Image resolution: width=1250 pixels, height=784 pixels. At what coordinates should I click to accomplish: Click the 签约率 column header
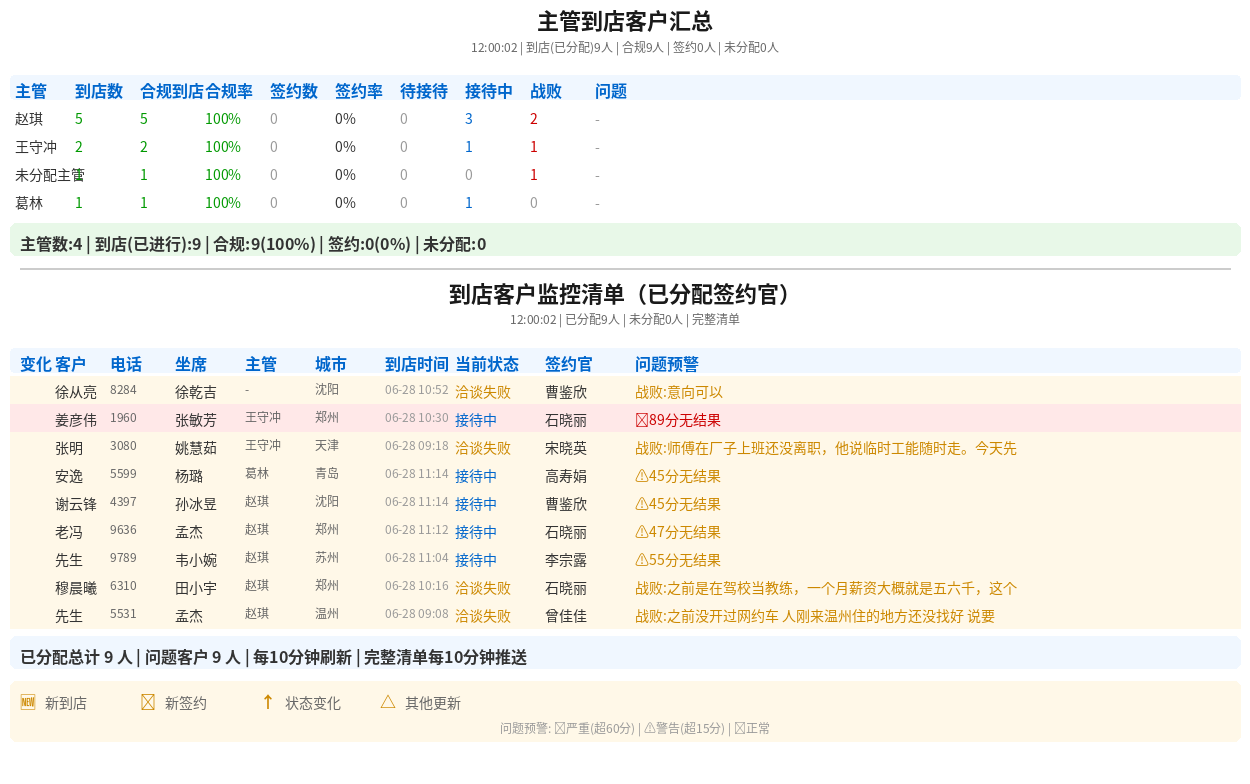point(359,91)
